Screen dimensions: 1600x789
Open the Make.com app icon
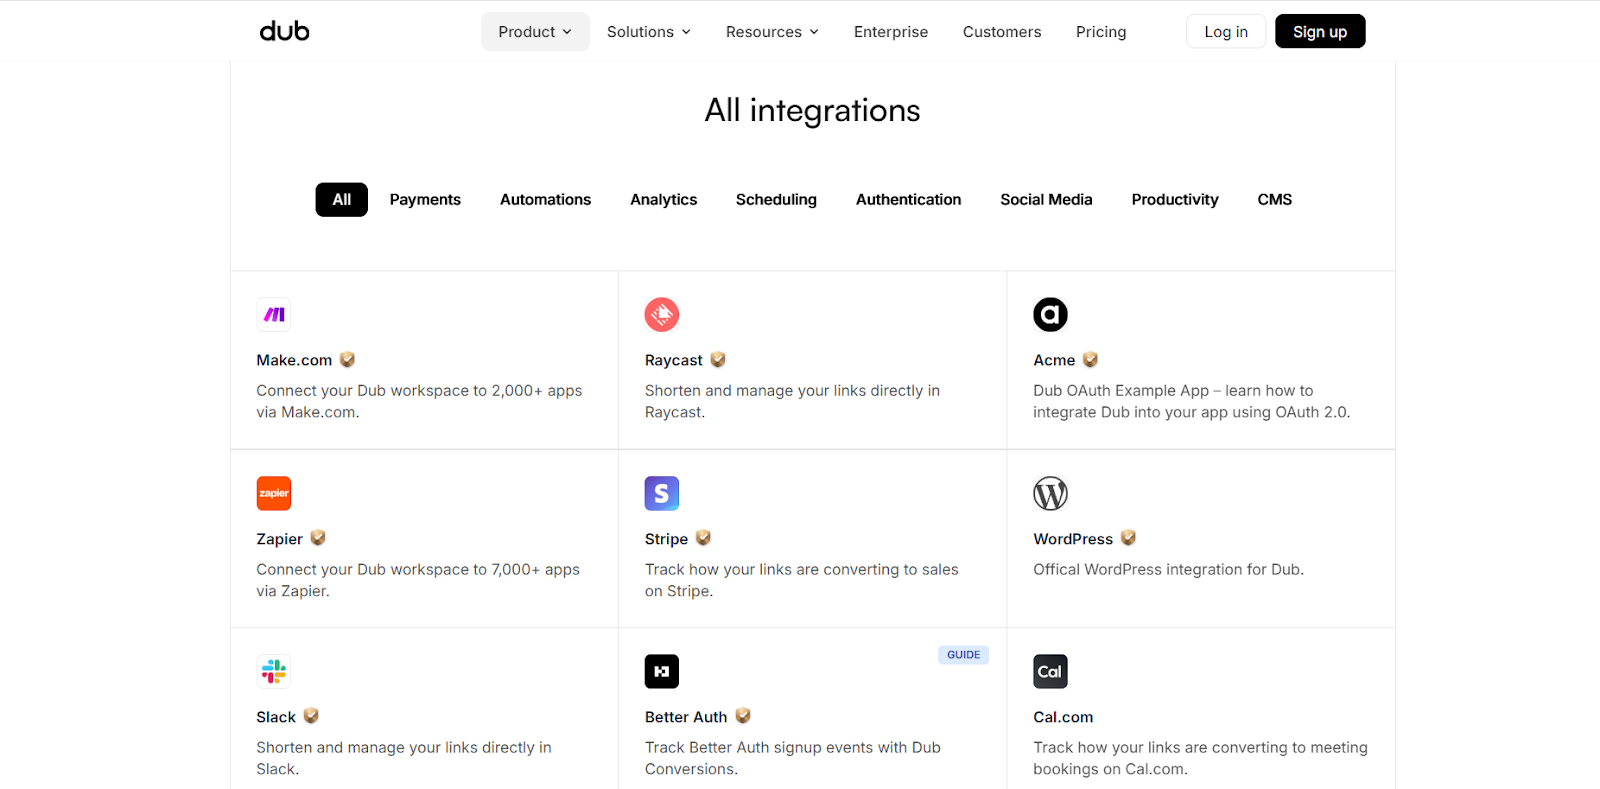click(x=274, y=315)
